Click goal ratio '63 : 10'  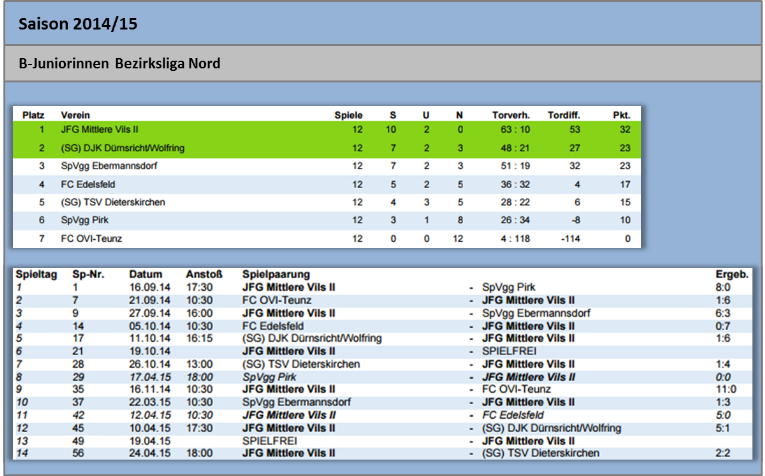[515, 129]
